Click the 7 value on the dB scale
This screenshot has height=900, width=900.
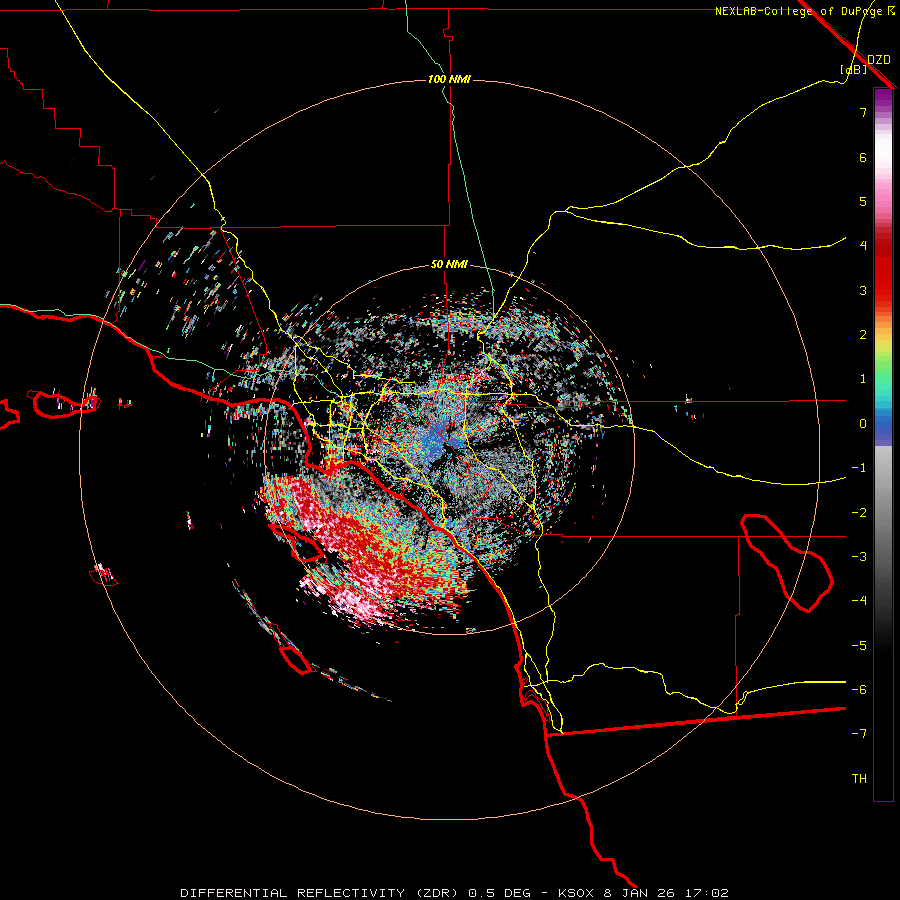[x=863, y=112]
